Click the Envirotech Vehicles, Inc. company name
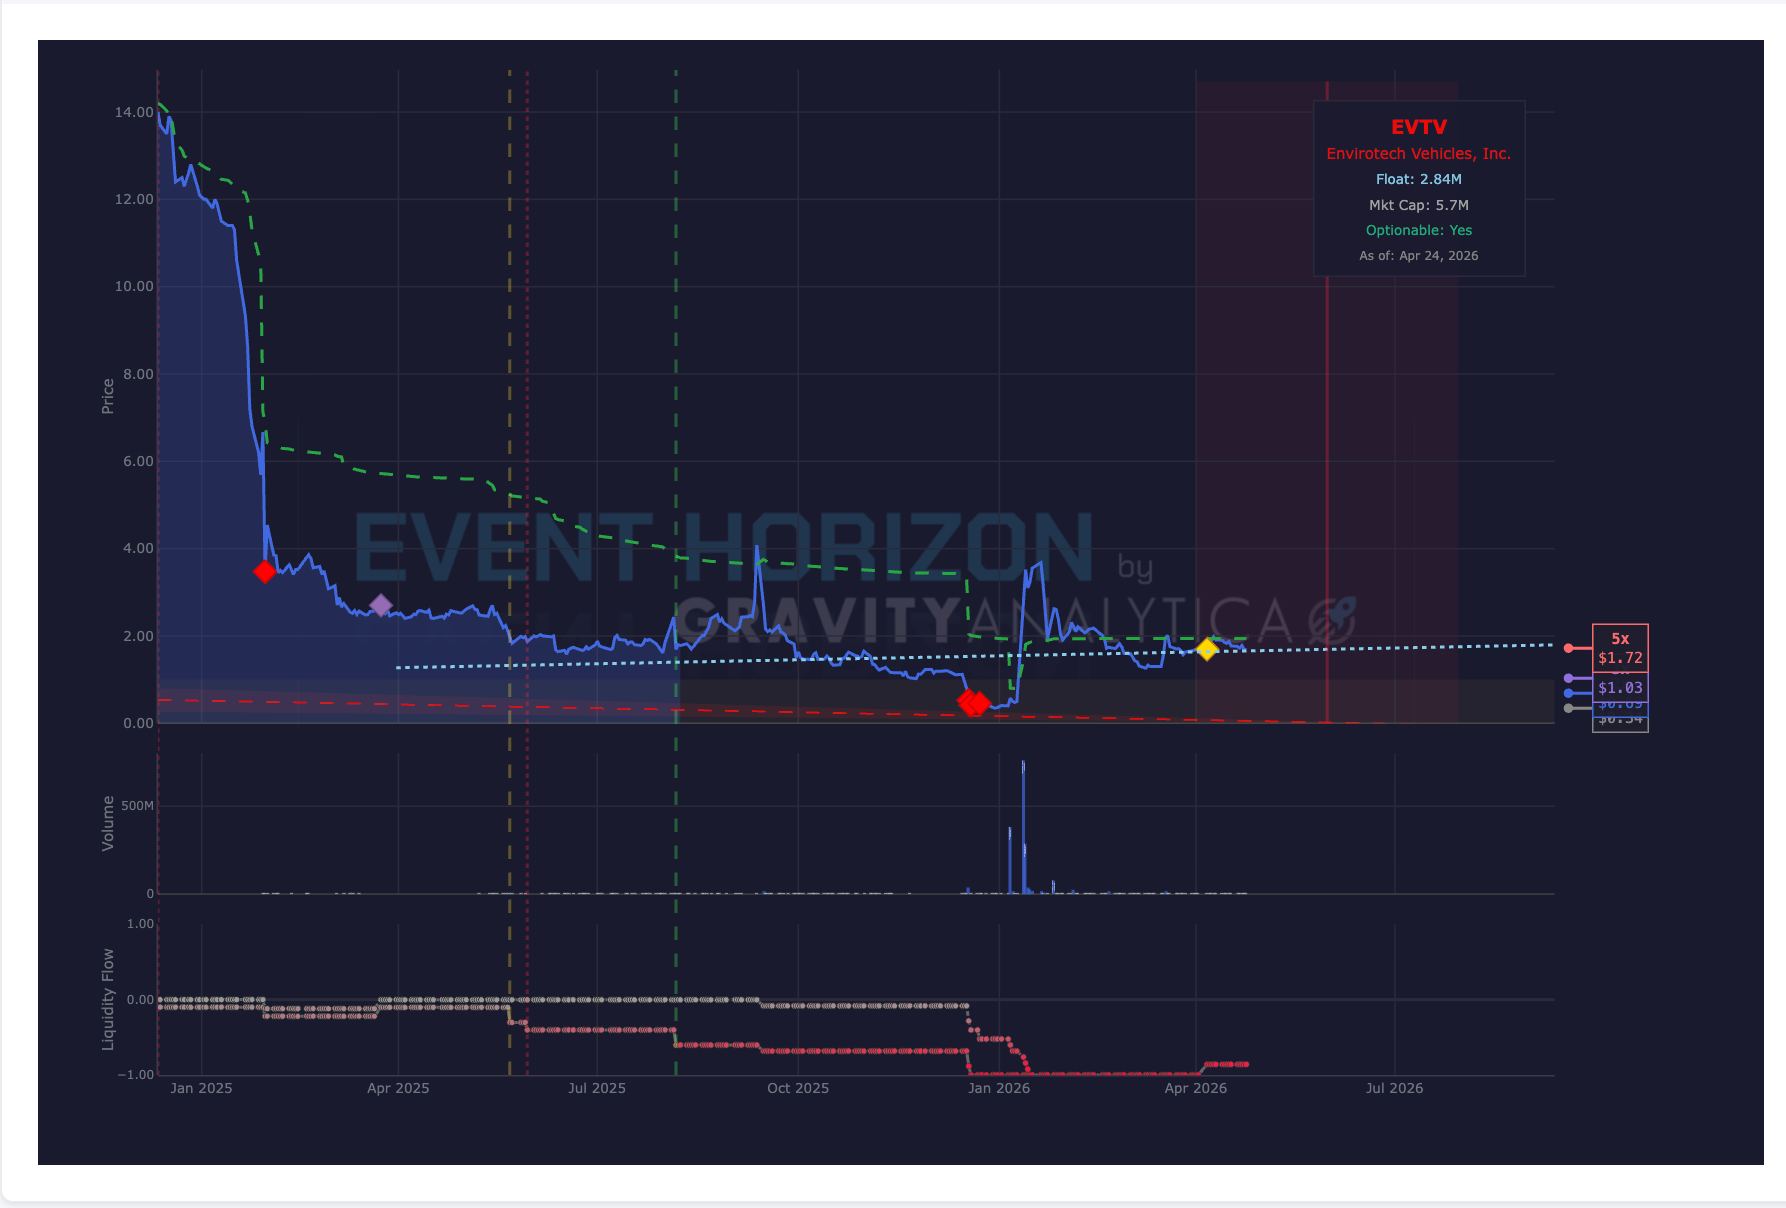Image resolution: width=1786 pixels, height=1208 pixels. pos(1418,153)
